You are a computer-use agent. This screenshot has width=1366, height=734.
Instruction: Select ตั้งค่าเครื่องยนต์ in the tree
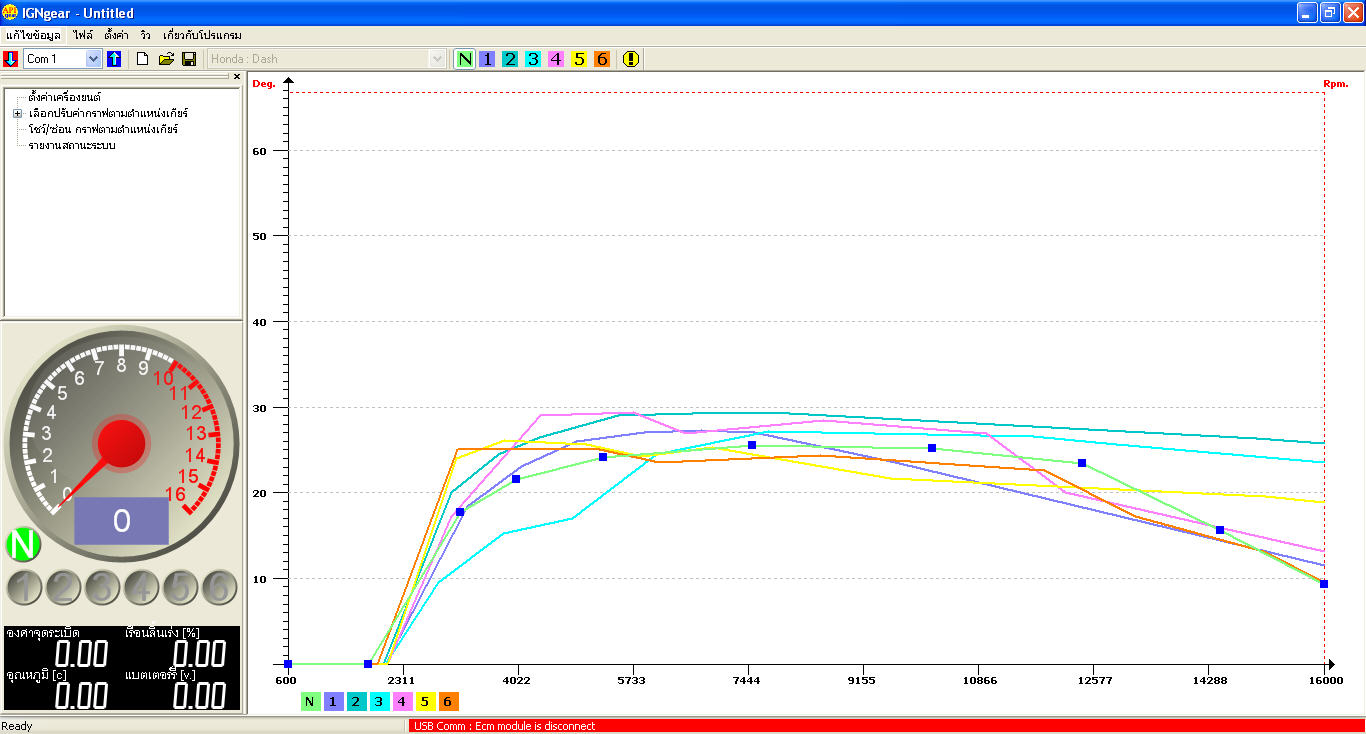click(x=65, y=97)
